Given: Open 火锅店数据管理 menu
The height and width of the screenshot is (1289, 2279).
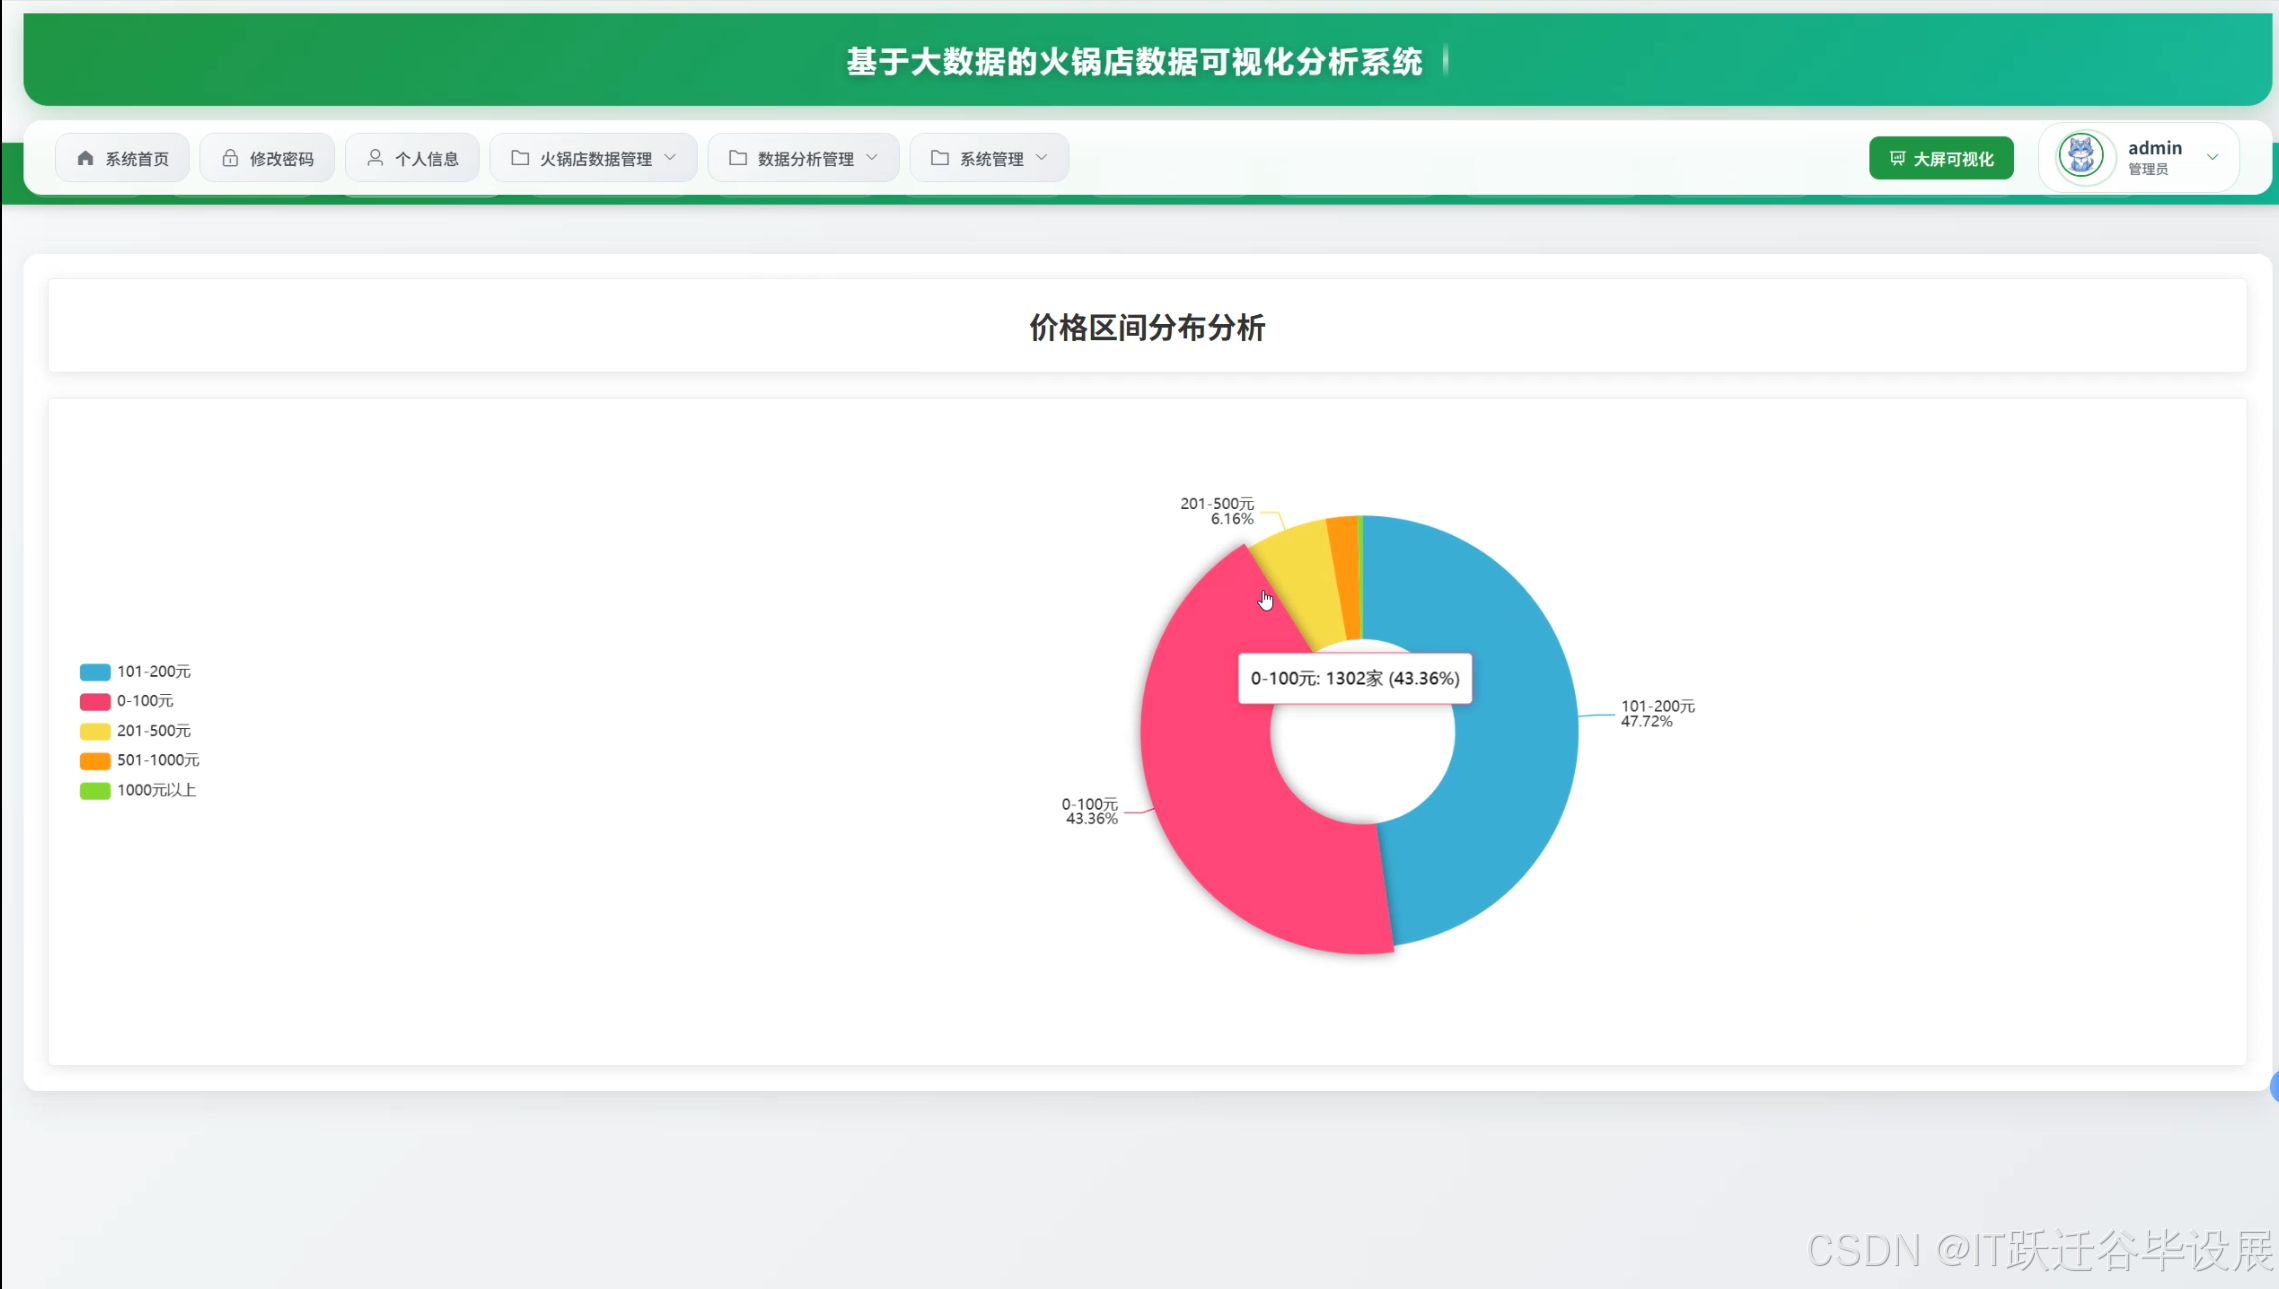Looking at the screenshot, I should click(x=593, y=158).
